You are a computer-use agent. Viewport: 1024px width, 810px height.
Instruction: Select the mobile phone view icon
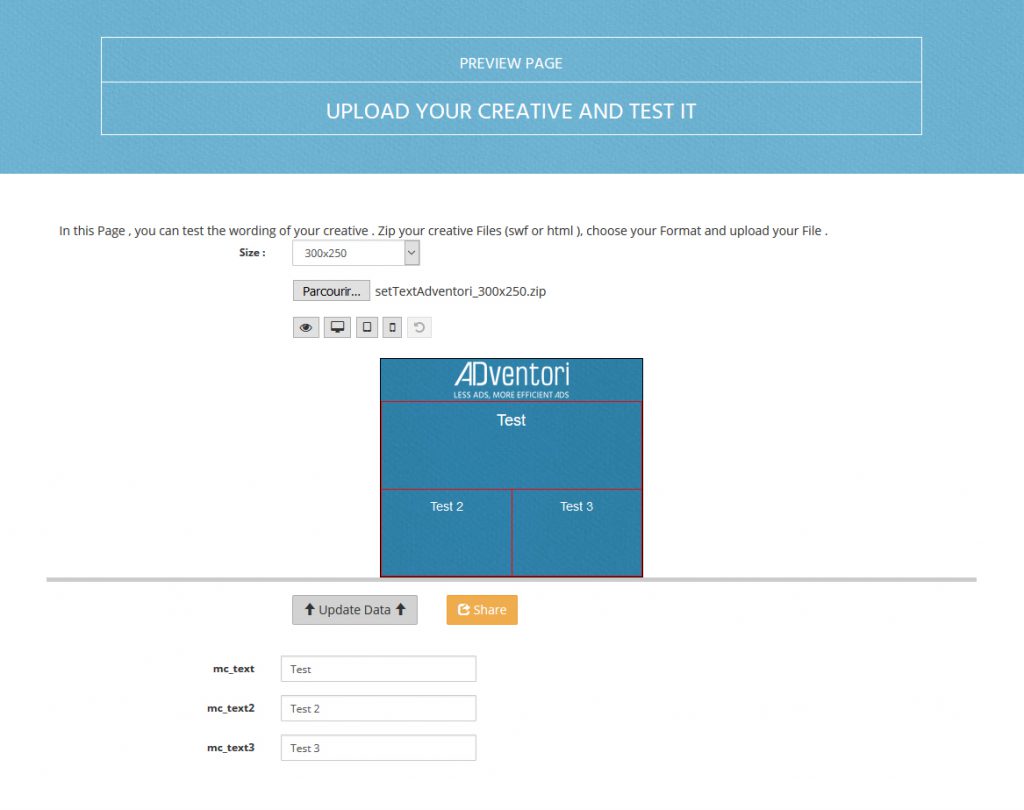tap(392, 327)
